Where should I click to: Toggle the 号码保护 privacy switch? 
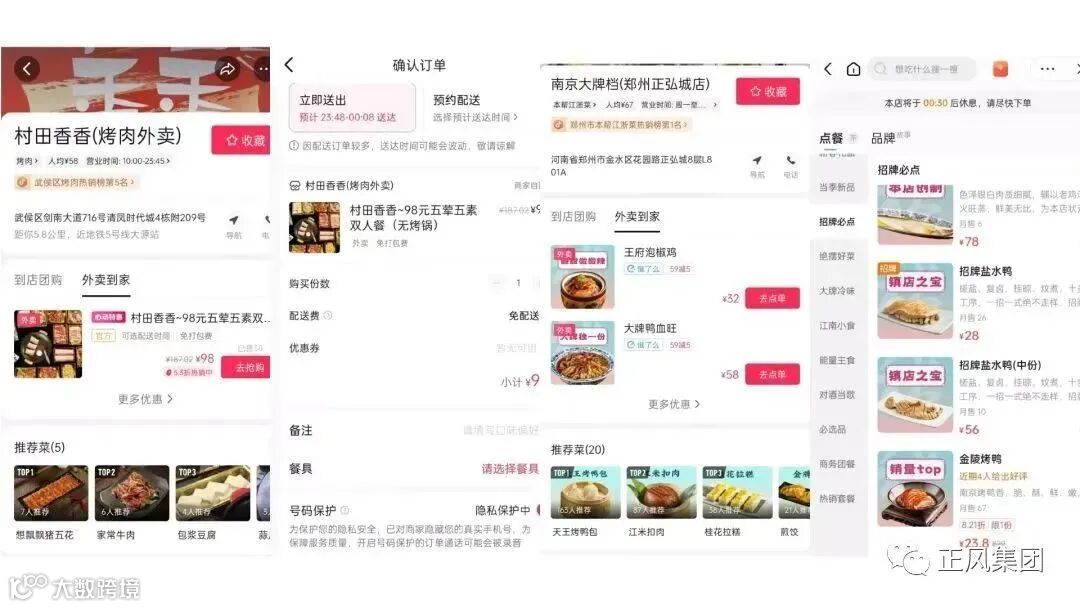coord(538,510)
